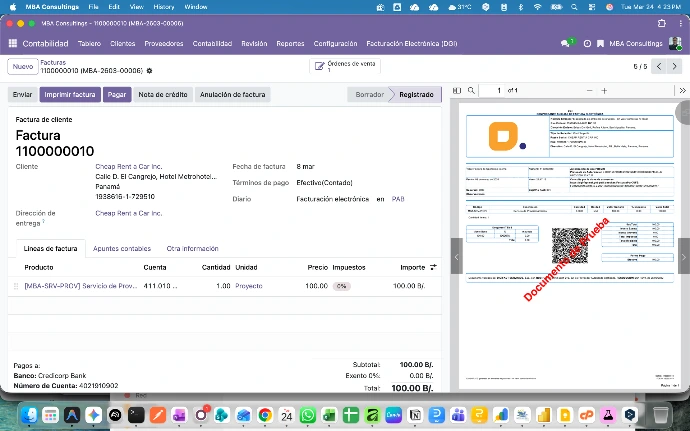This screenshot has width=690, height=431.
Task: Click the Imprimir factura button
Action: [70, 95]
